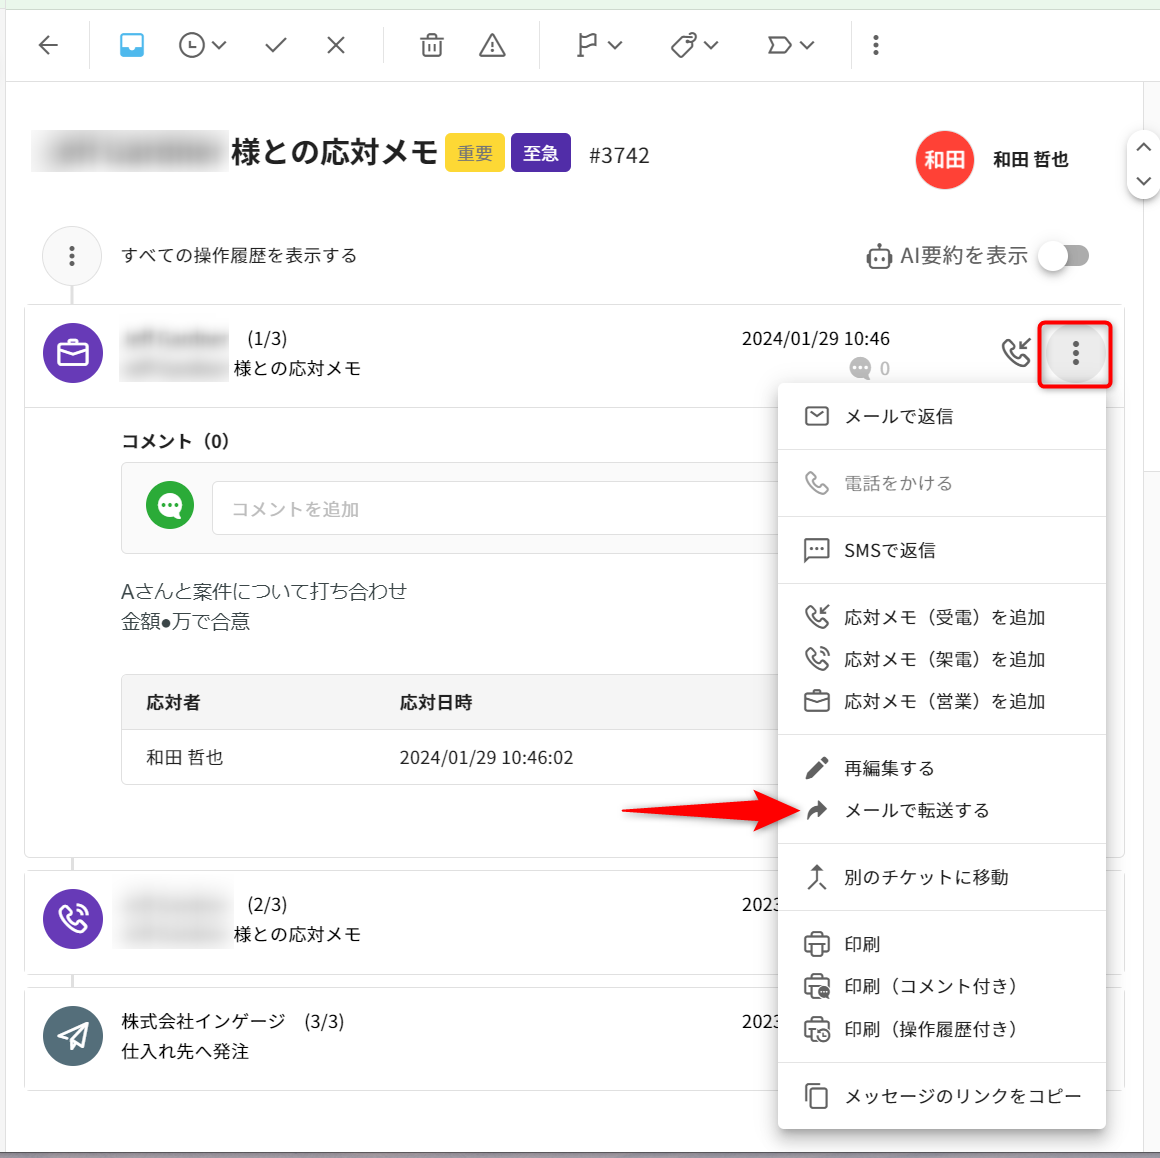Toggle the AI要約を表示 switch

pyautogui.click(x=1063, y=256)
